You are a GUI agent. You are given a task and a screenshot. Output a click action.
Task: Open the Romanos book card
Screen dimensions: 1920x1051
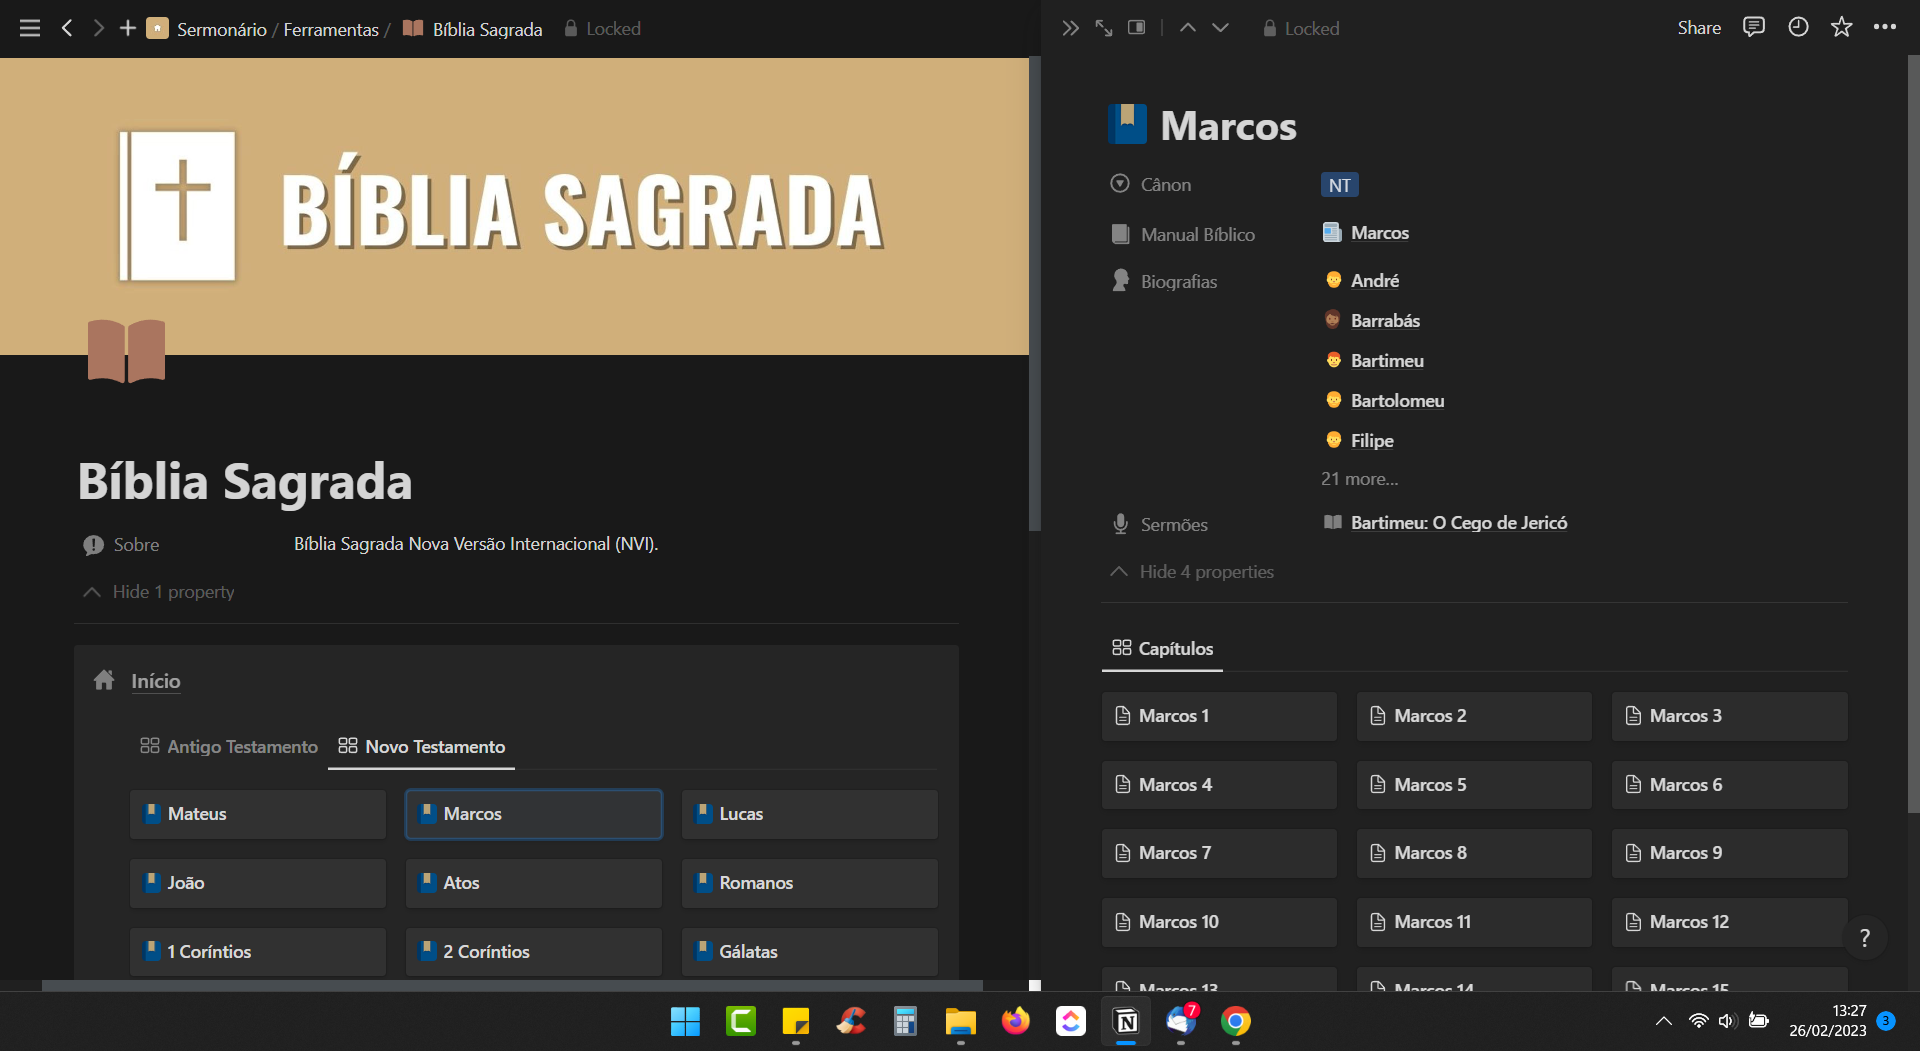coord(810,883)
